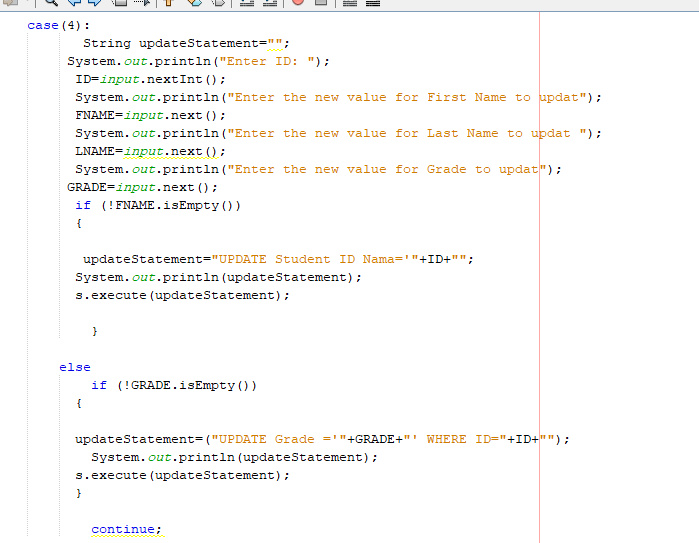
Task: Click the 'continue;' statement
Action: click(127, 530)
